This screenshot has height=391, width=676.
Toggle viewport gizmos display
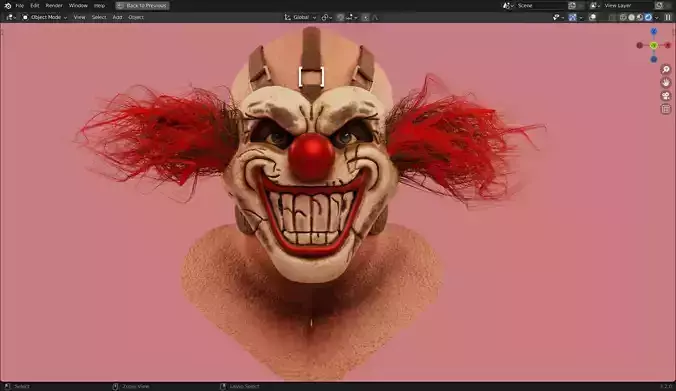[573, 17]
